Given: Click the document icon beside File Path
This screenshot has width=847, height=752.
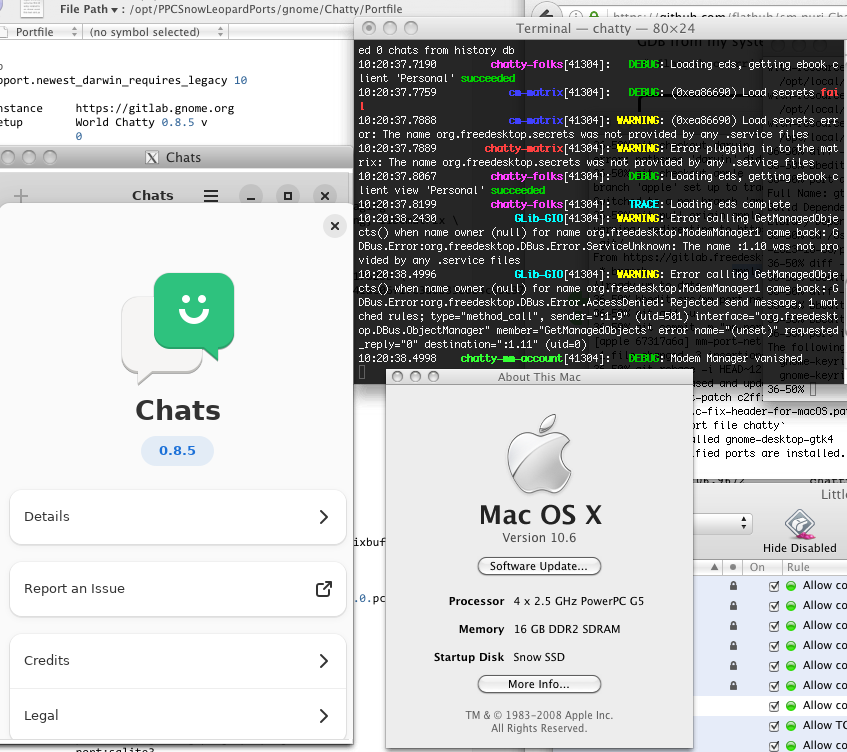Looking at the screenshot, I should pyautogui.click(x=32, y=8).
